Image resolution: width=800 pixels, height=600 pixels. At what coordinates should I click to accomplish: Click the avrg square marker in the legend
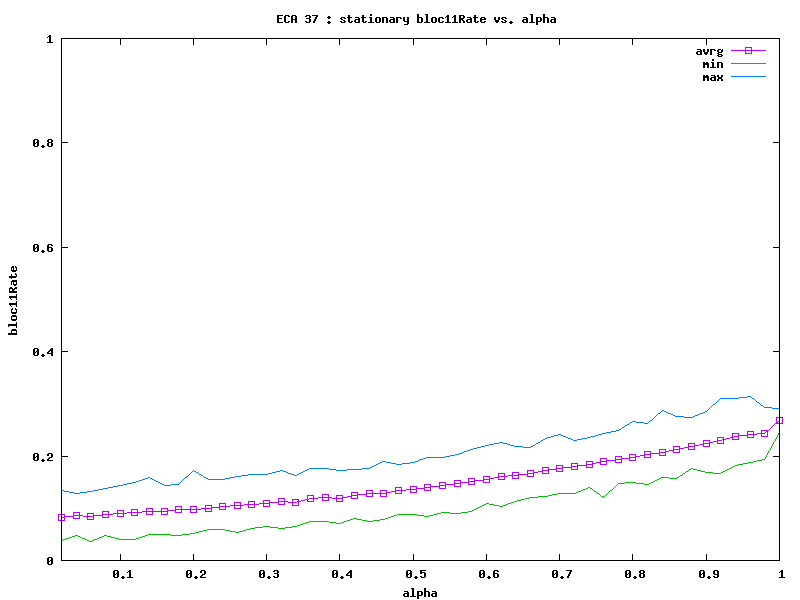tap(748, 50)
